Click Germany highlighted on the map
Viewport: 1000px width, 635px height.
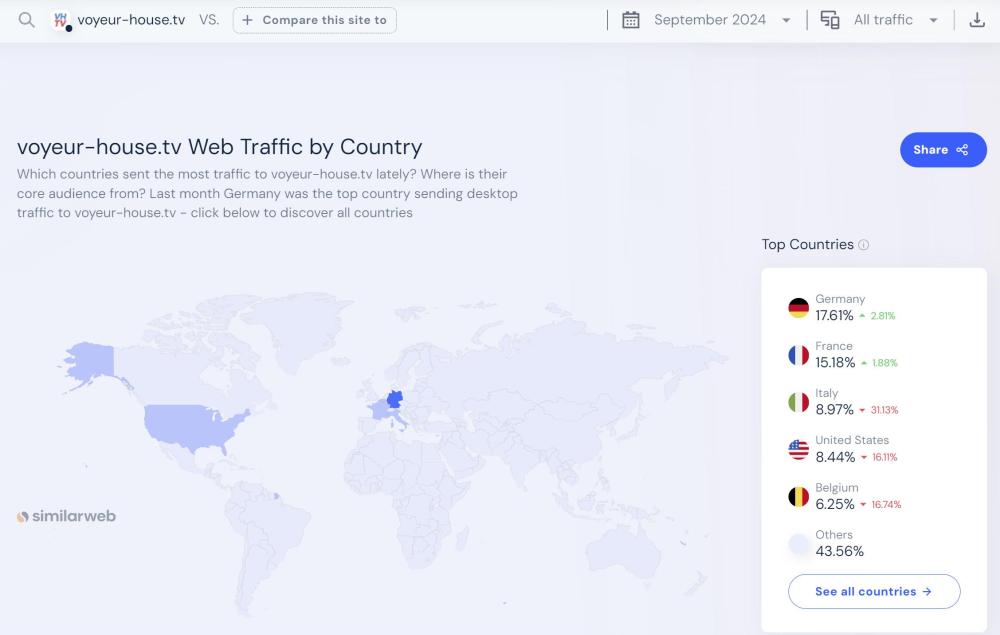395,399
